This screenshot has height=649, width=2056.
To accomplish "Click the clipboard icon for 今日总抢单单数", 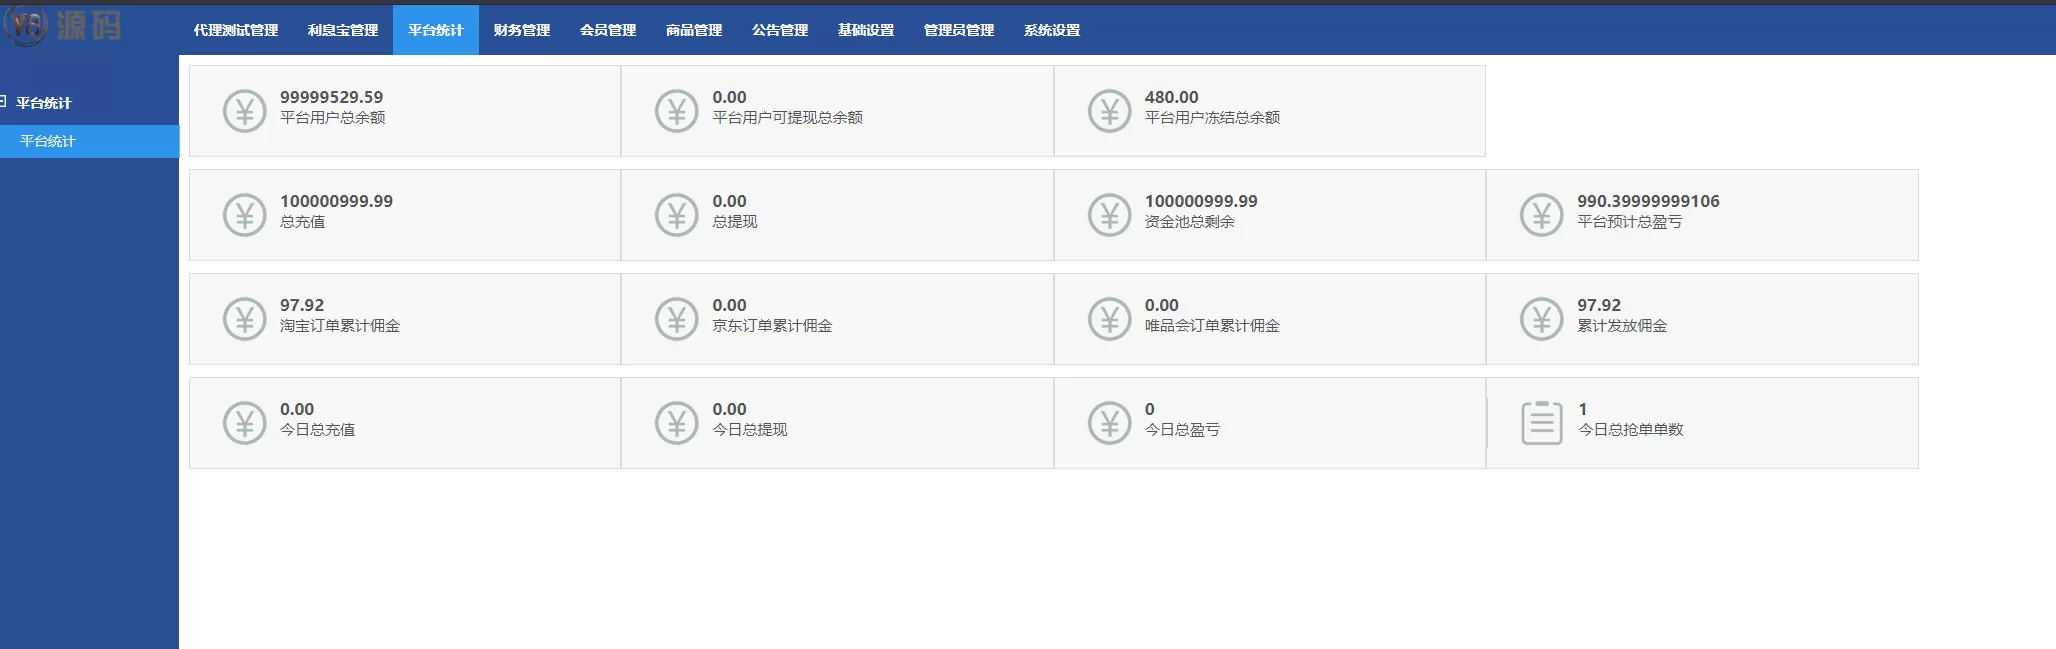I will (1541, 423).
